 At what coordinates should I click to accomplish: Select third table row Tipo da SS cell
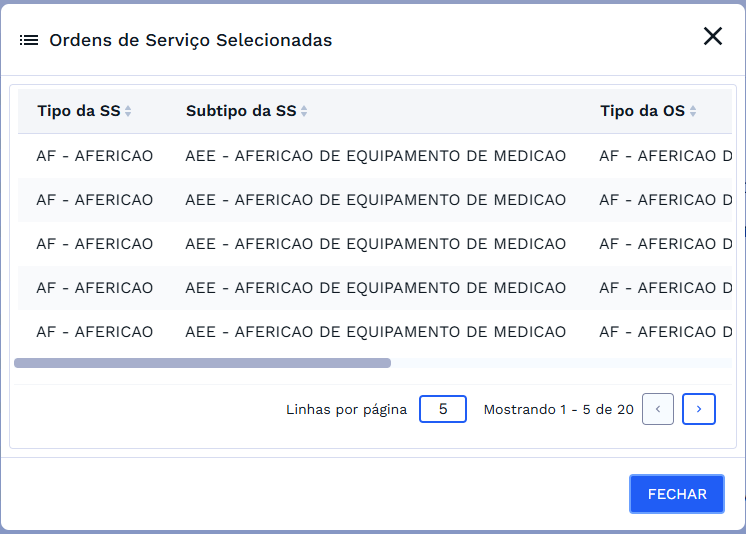95,244
